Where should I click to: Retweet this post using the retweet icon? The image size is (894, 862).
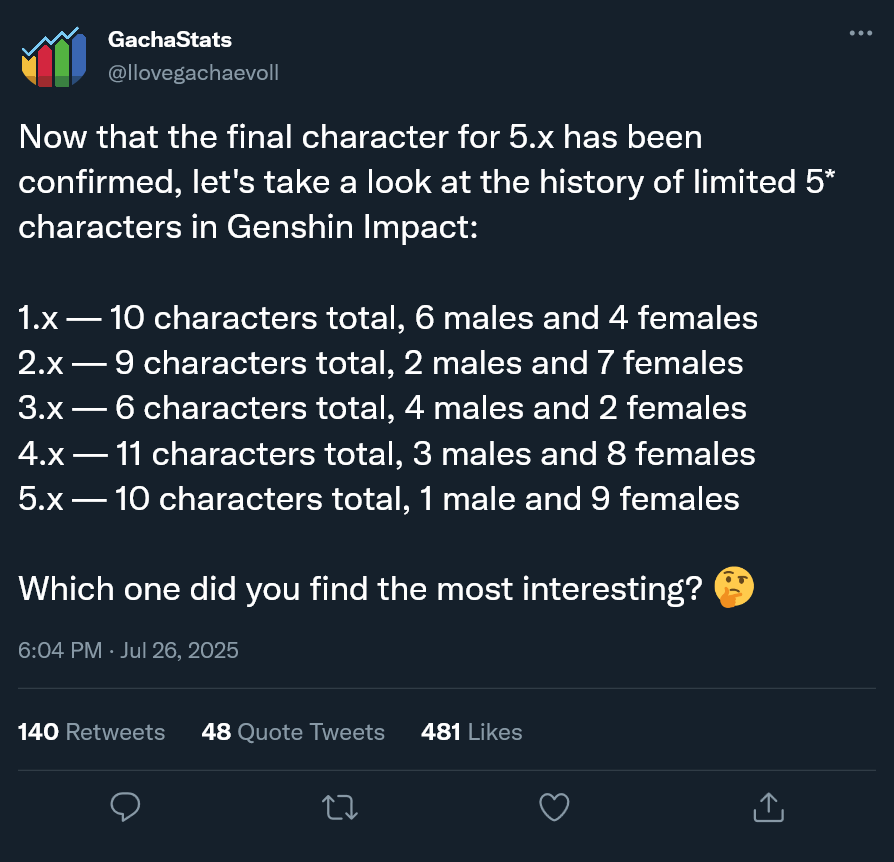point(339,807)
